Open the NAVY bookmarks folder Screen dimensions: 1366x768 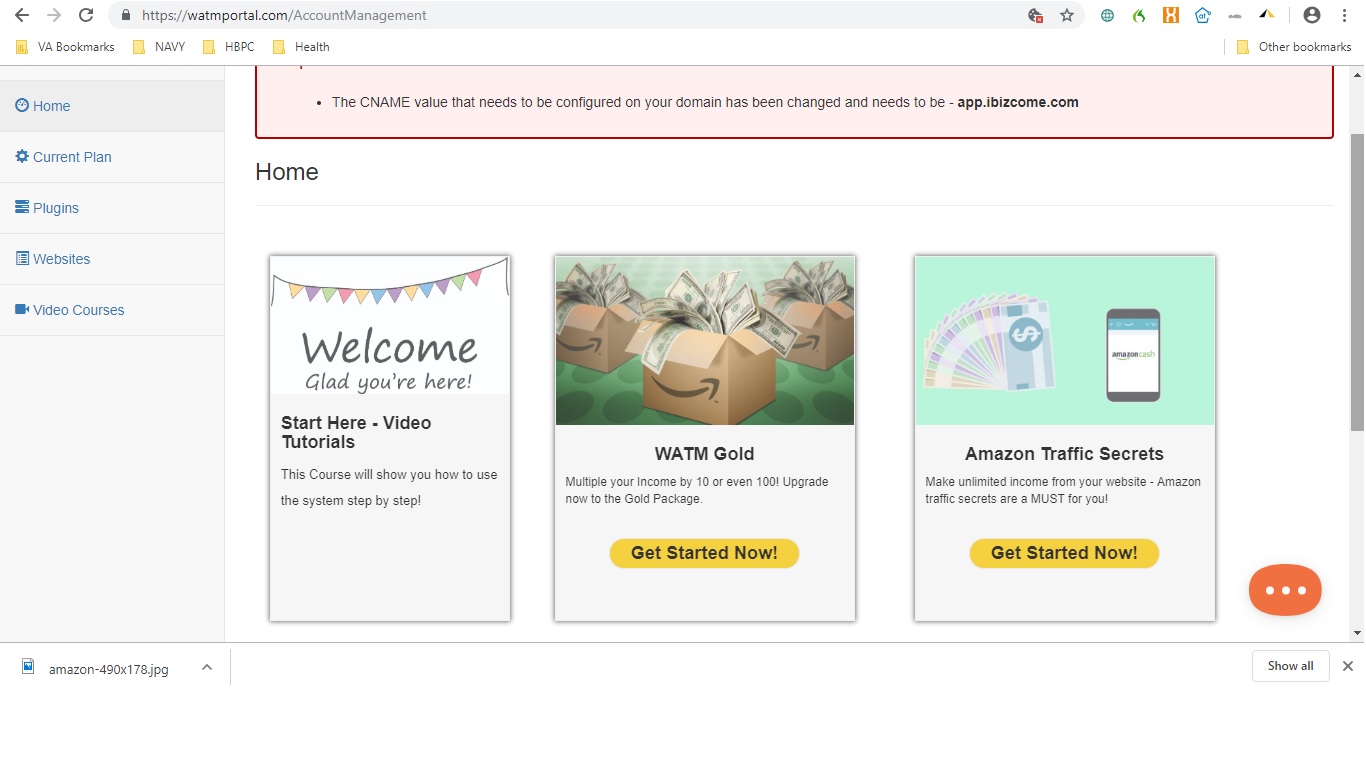(x=159, y=47)
